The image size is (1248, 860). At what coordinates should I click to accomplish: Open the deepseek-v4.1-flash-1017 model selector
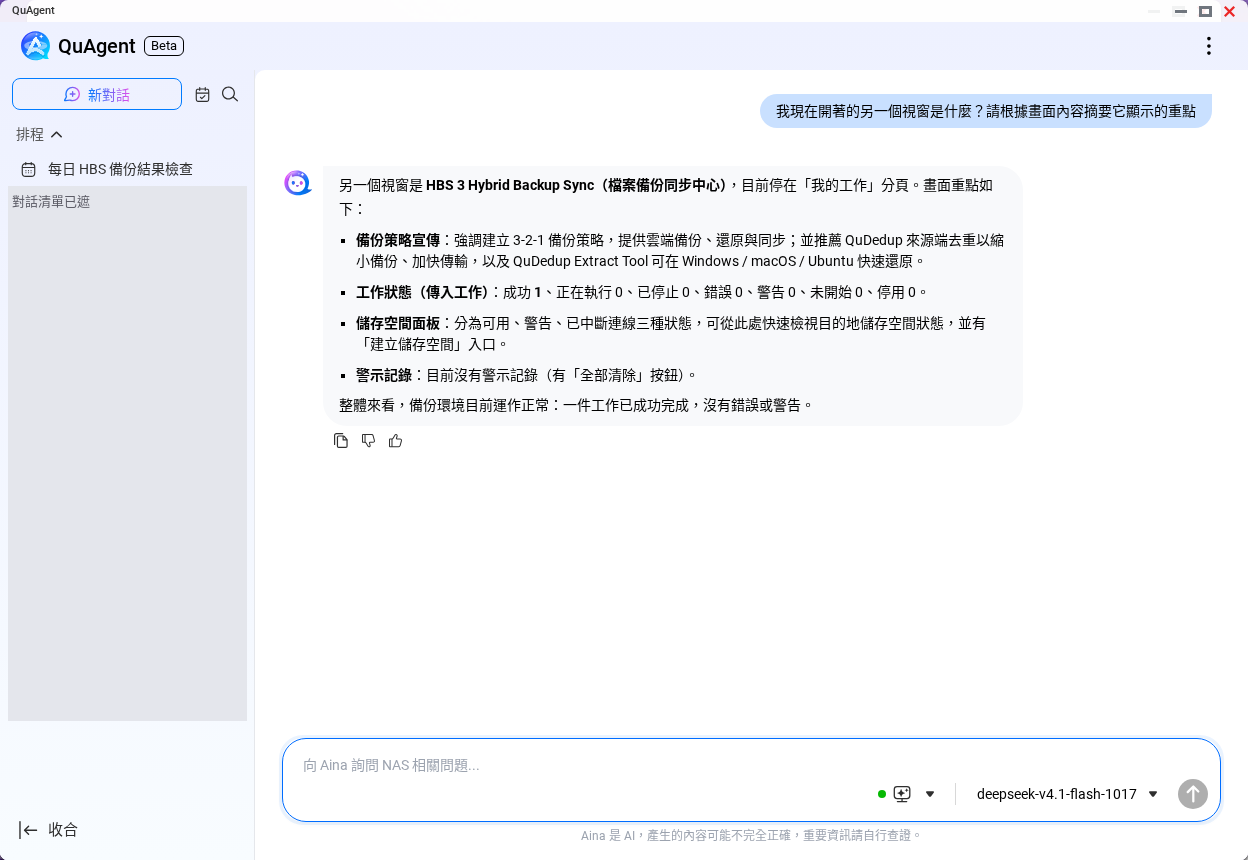pos(1067,794)
